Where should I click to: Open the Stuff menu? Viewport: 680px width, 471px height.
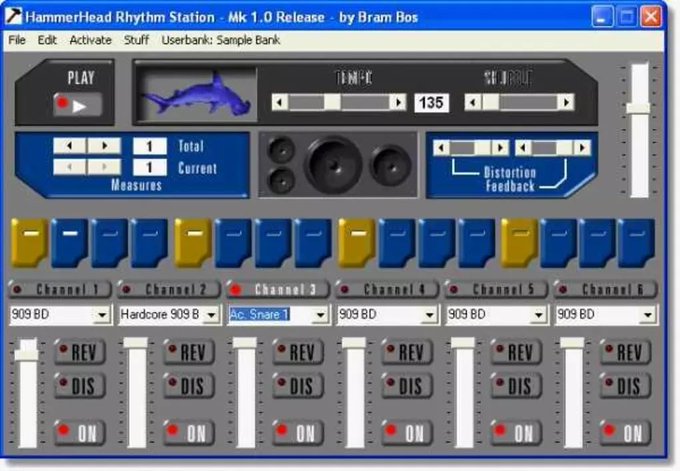pyautogui.click(x=136, y=40)
